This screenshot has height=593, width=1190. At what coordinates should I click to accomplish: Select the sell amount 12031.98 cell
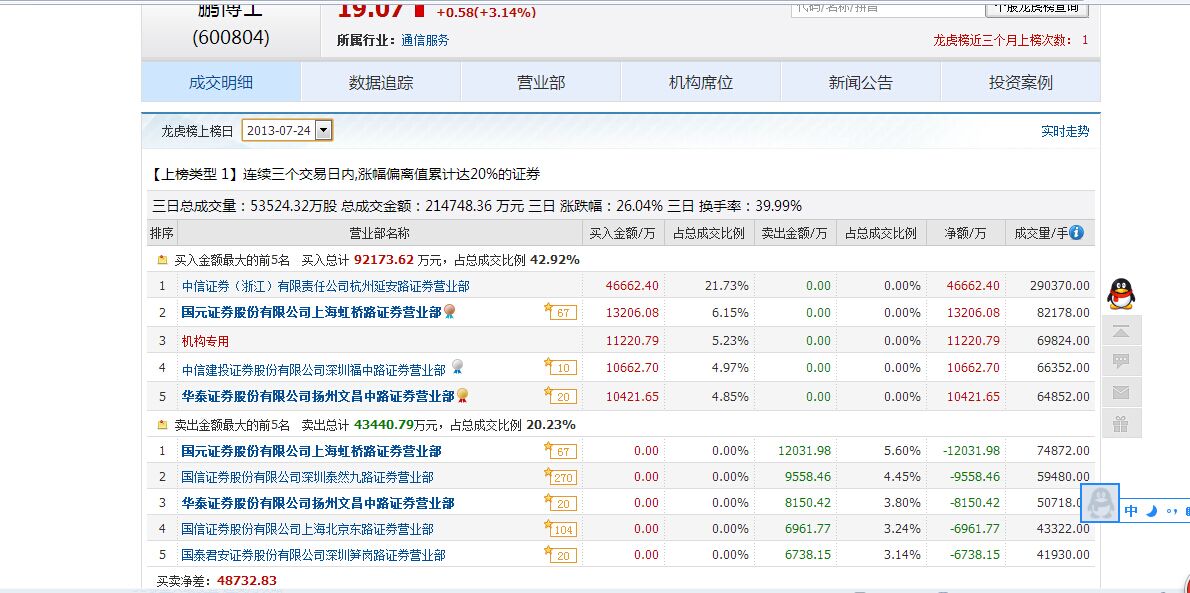804,450
